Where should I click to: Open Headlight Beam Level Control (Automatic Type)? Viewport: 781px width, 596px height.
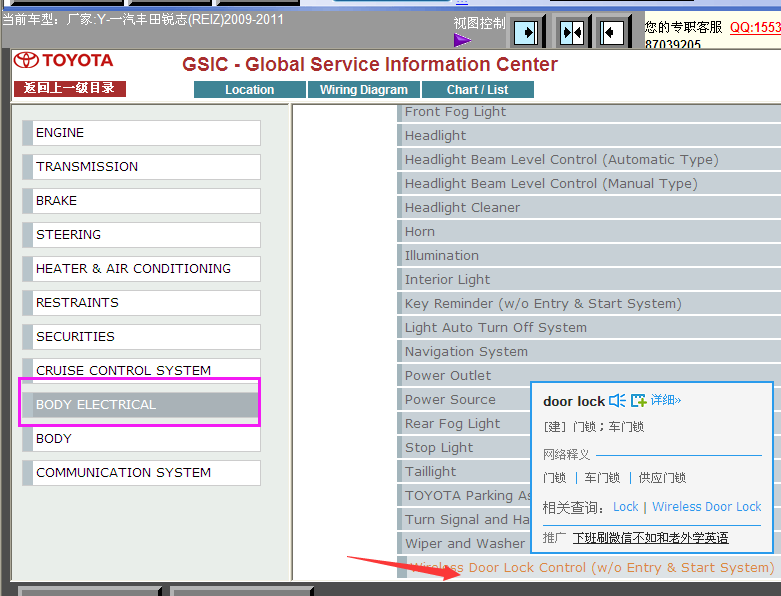589,159
